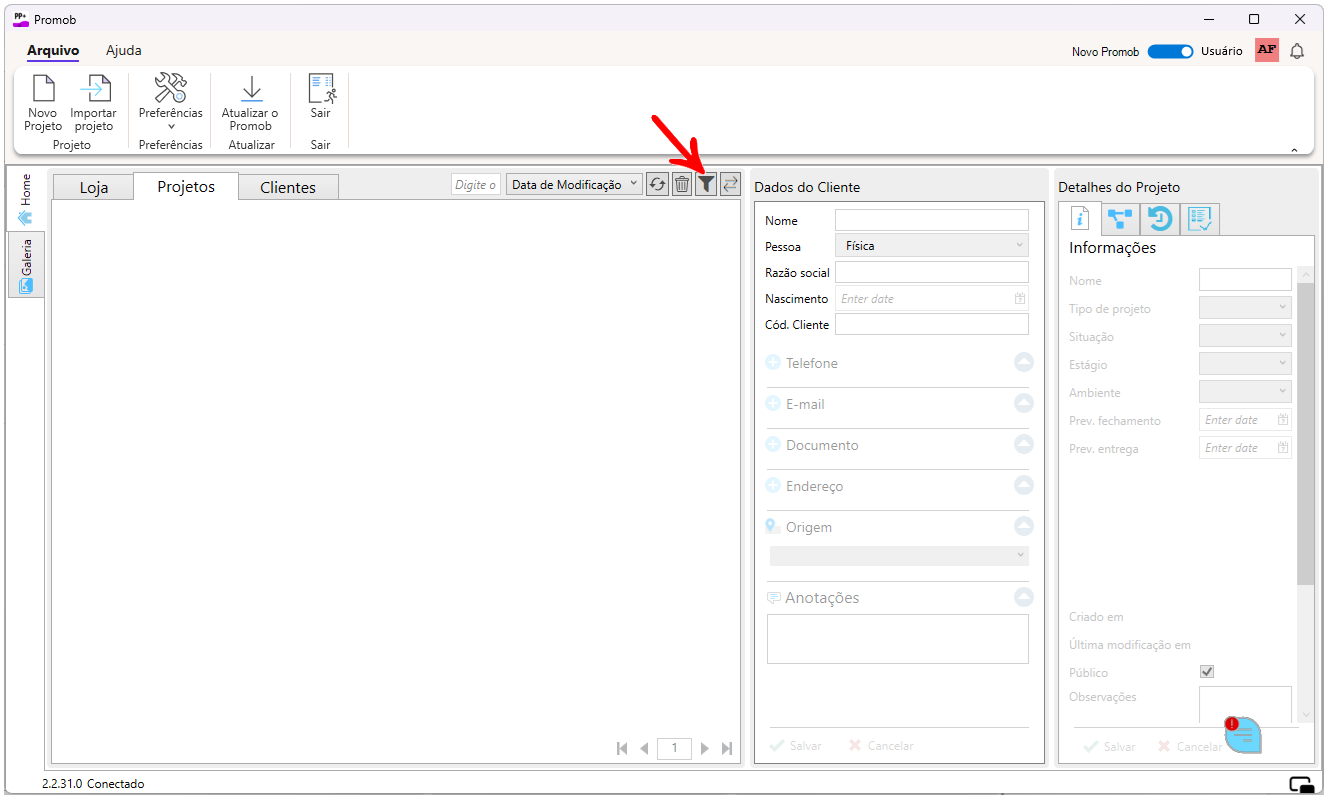Click the trash delete icon

682,184
